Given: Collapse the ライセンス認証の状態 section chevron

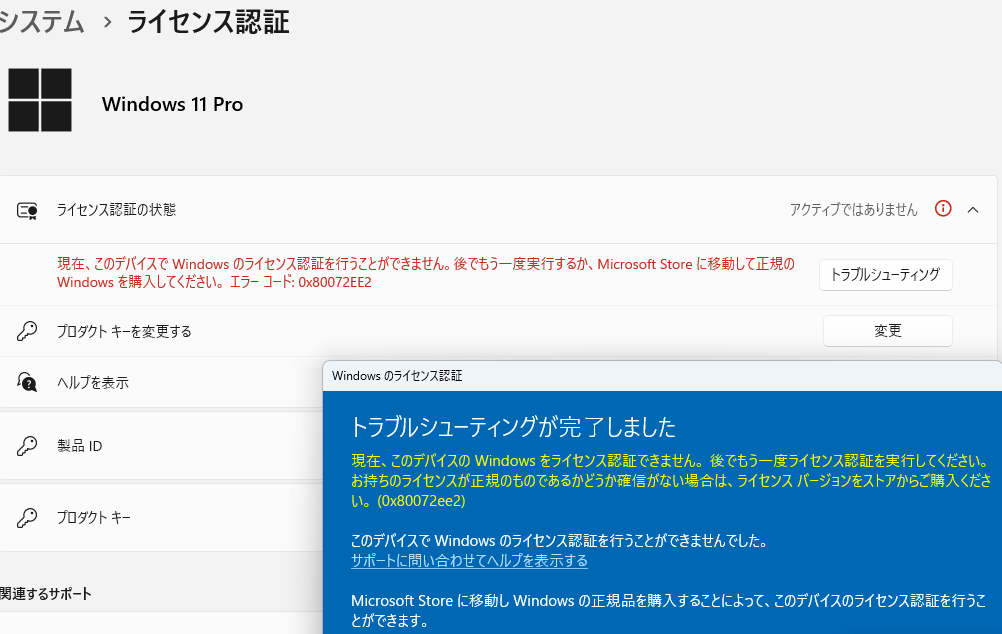Looking at the screenshot, I should (973, 208).
